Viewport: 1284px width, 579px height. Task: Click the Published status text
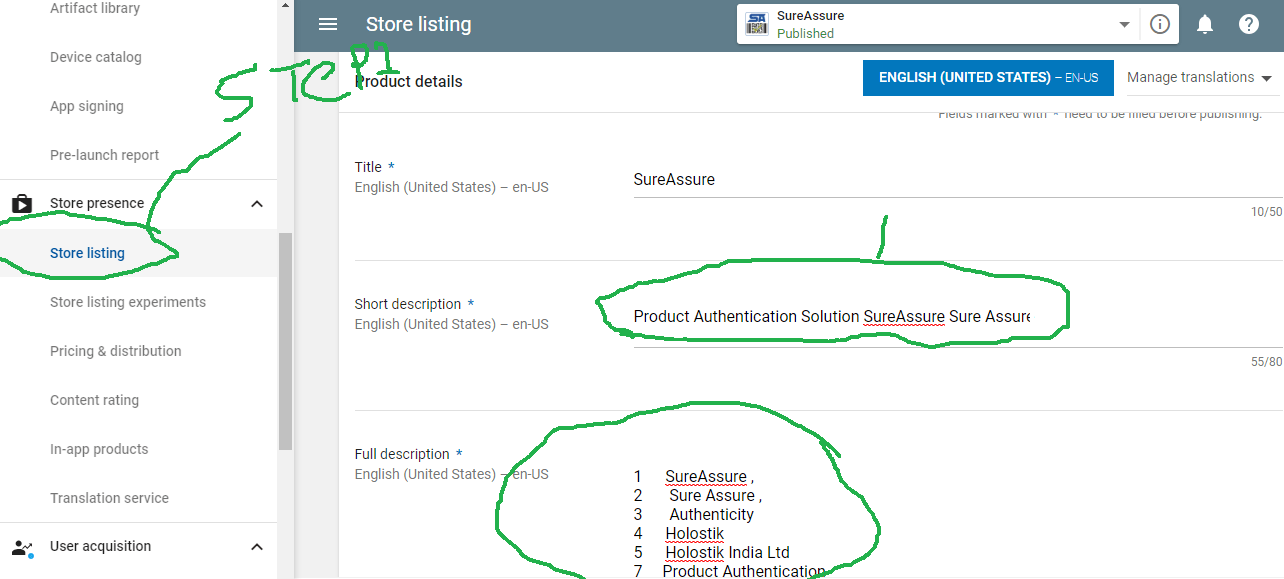tap(805, 33)
